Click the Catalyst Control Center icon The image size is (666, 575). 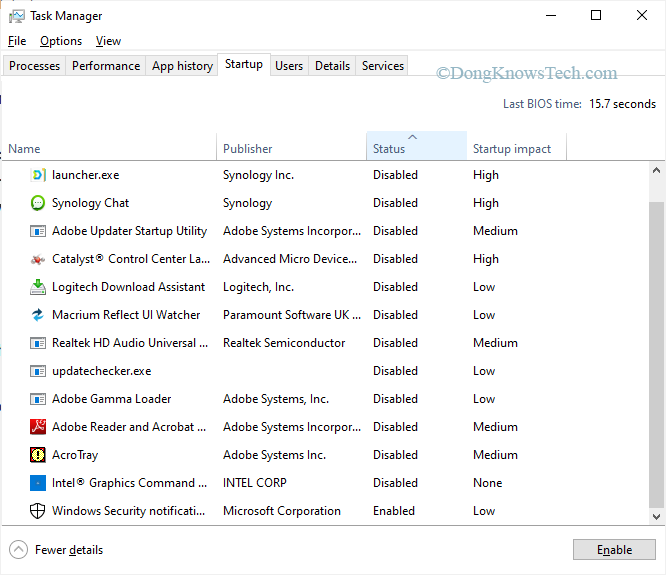click(x=38, y=259)
